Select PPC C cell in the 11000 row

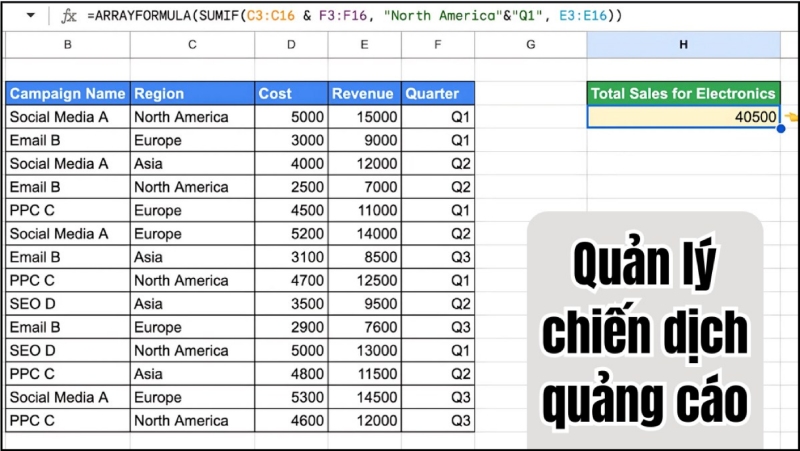point(68,210)
